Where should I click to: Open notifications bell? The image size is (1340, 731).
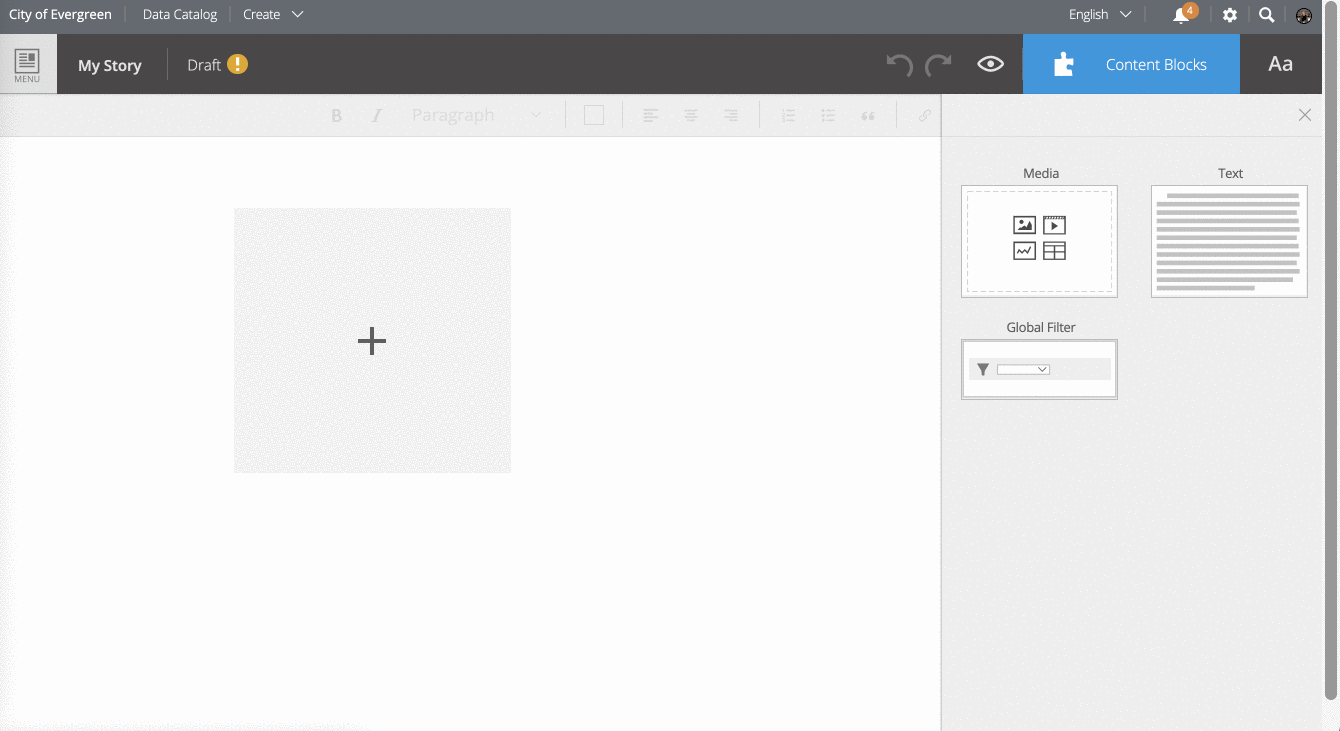click(1182, 15)
